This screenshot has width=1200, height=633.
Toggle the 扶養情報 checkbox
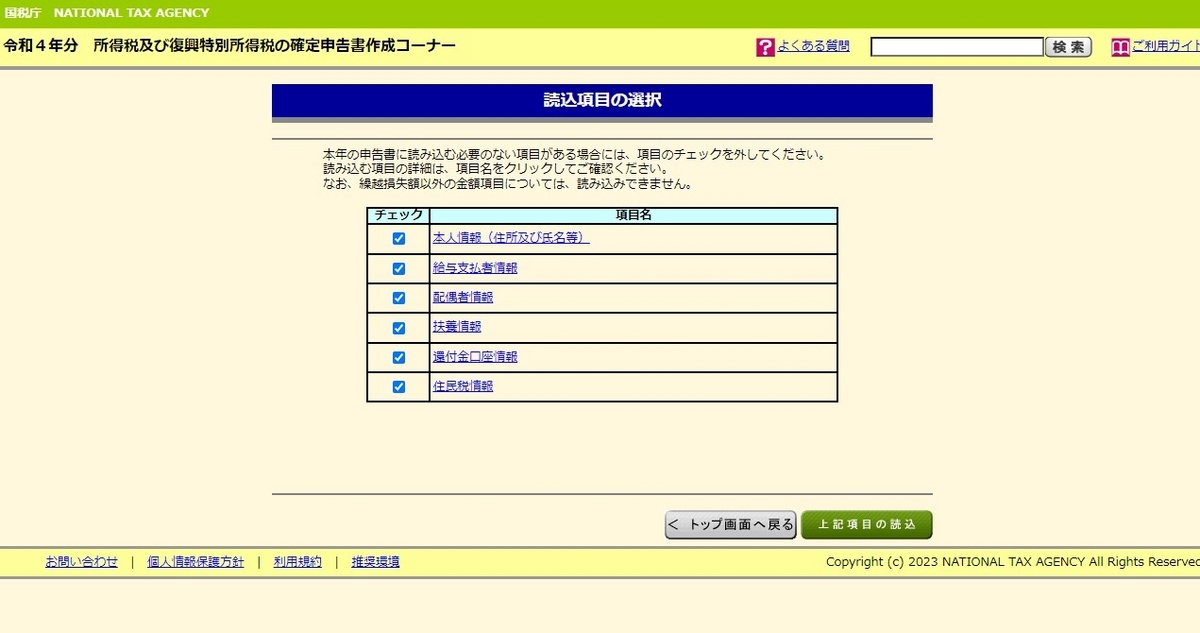click(x=399, y=328)
